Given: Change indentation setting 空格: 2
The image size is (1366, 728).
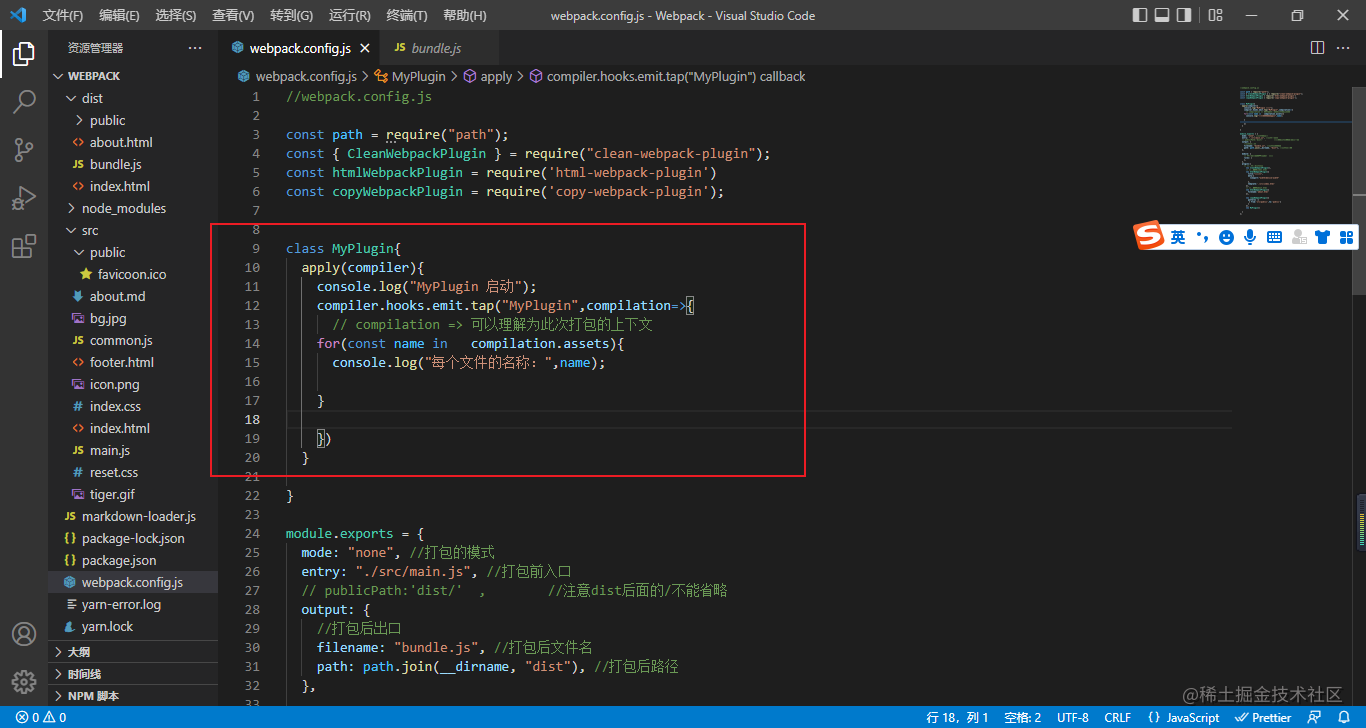Looking at the screenshot, I should (1022, 717).
